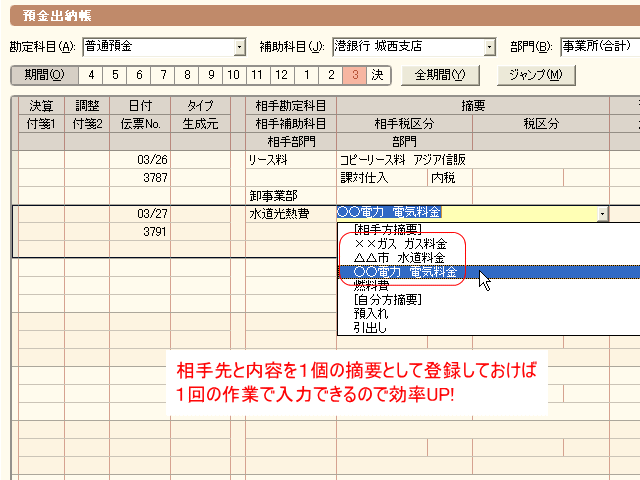The height and width of the screenshot is (480, 640).
Task: Open the 勘定科目 dropdown arrow
Action: click(240, 47)
